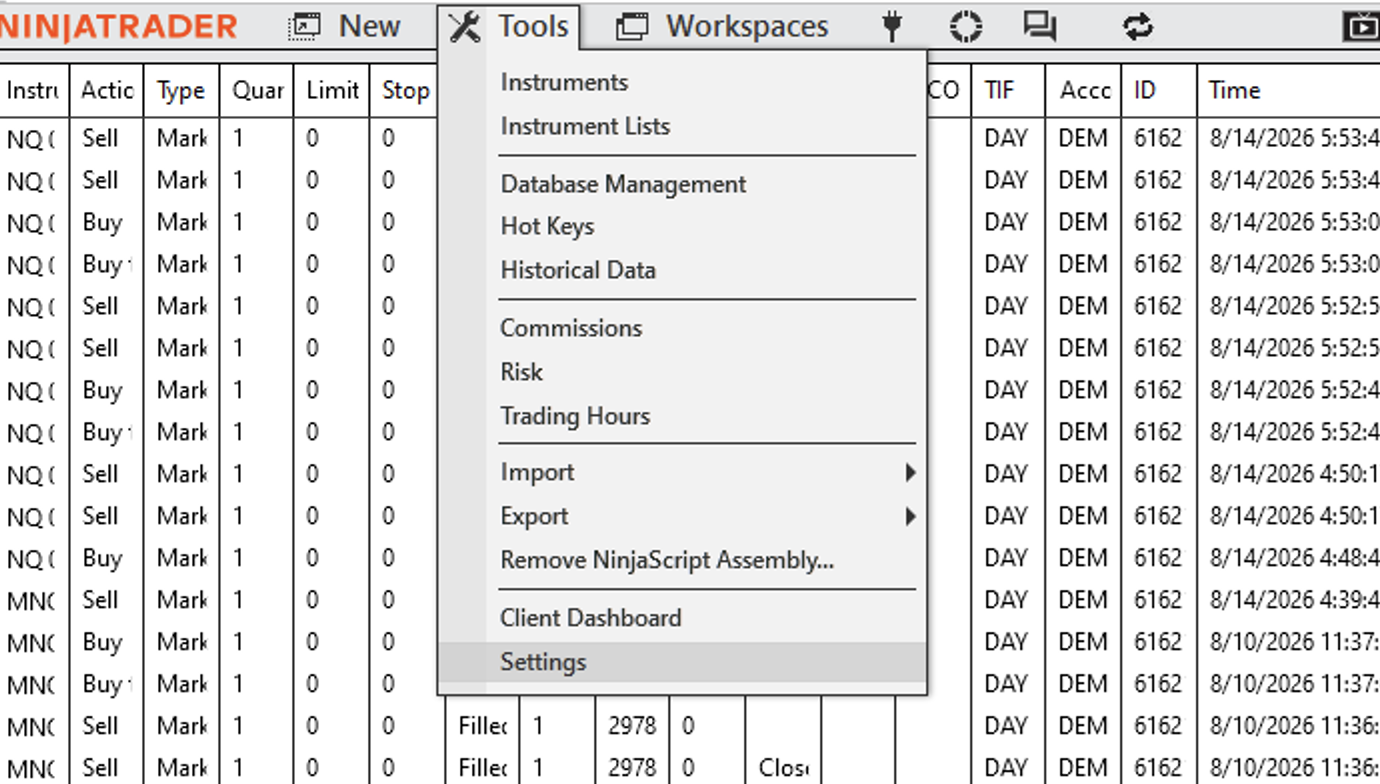The height and width of the screenshot is (784, 1380).
Task: Select the 8/14/2026 4:39 time cell
Action: pos(1288,600)
